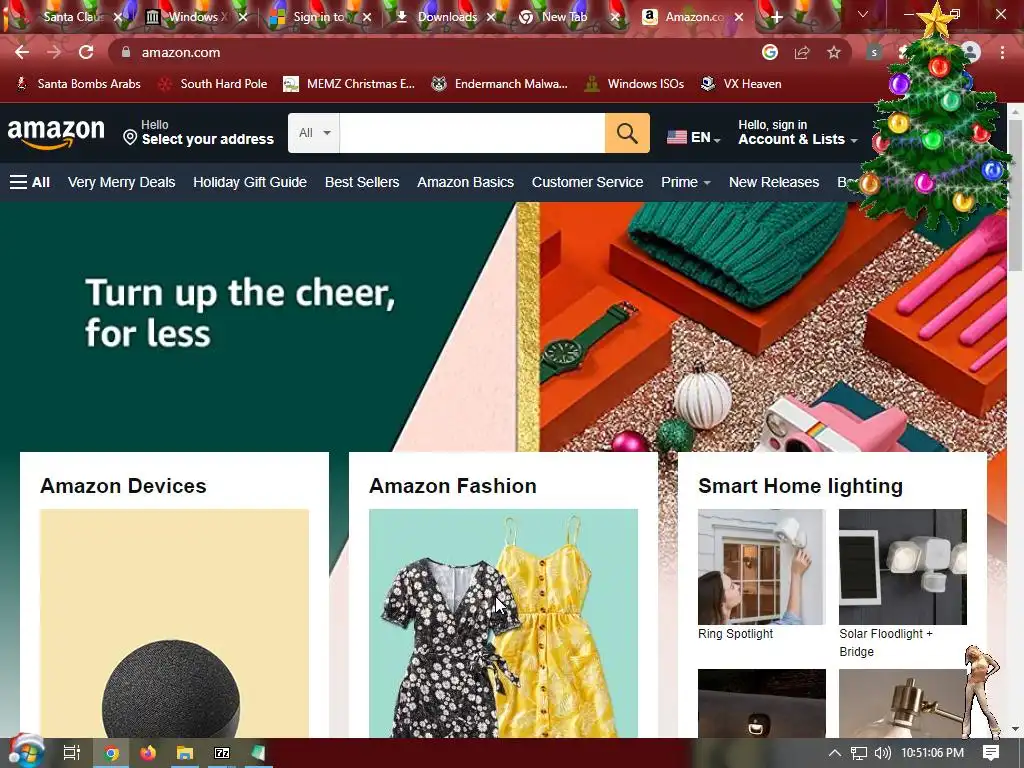
Task: Click page vertical scrollbar thumb
Action: tap(1016, 196)
